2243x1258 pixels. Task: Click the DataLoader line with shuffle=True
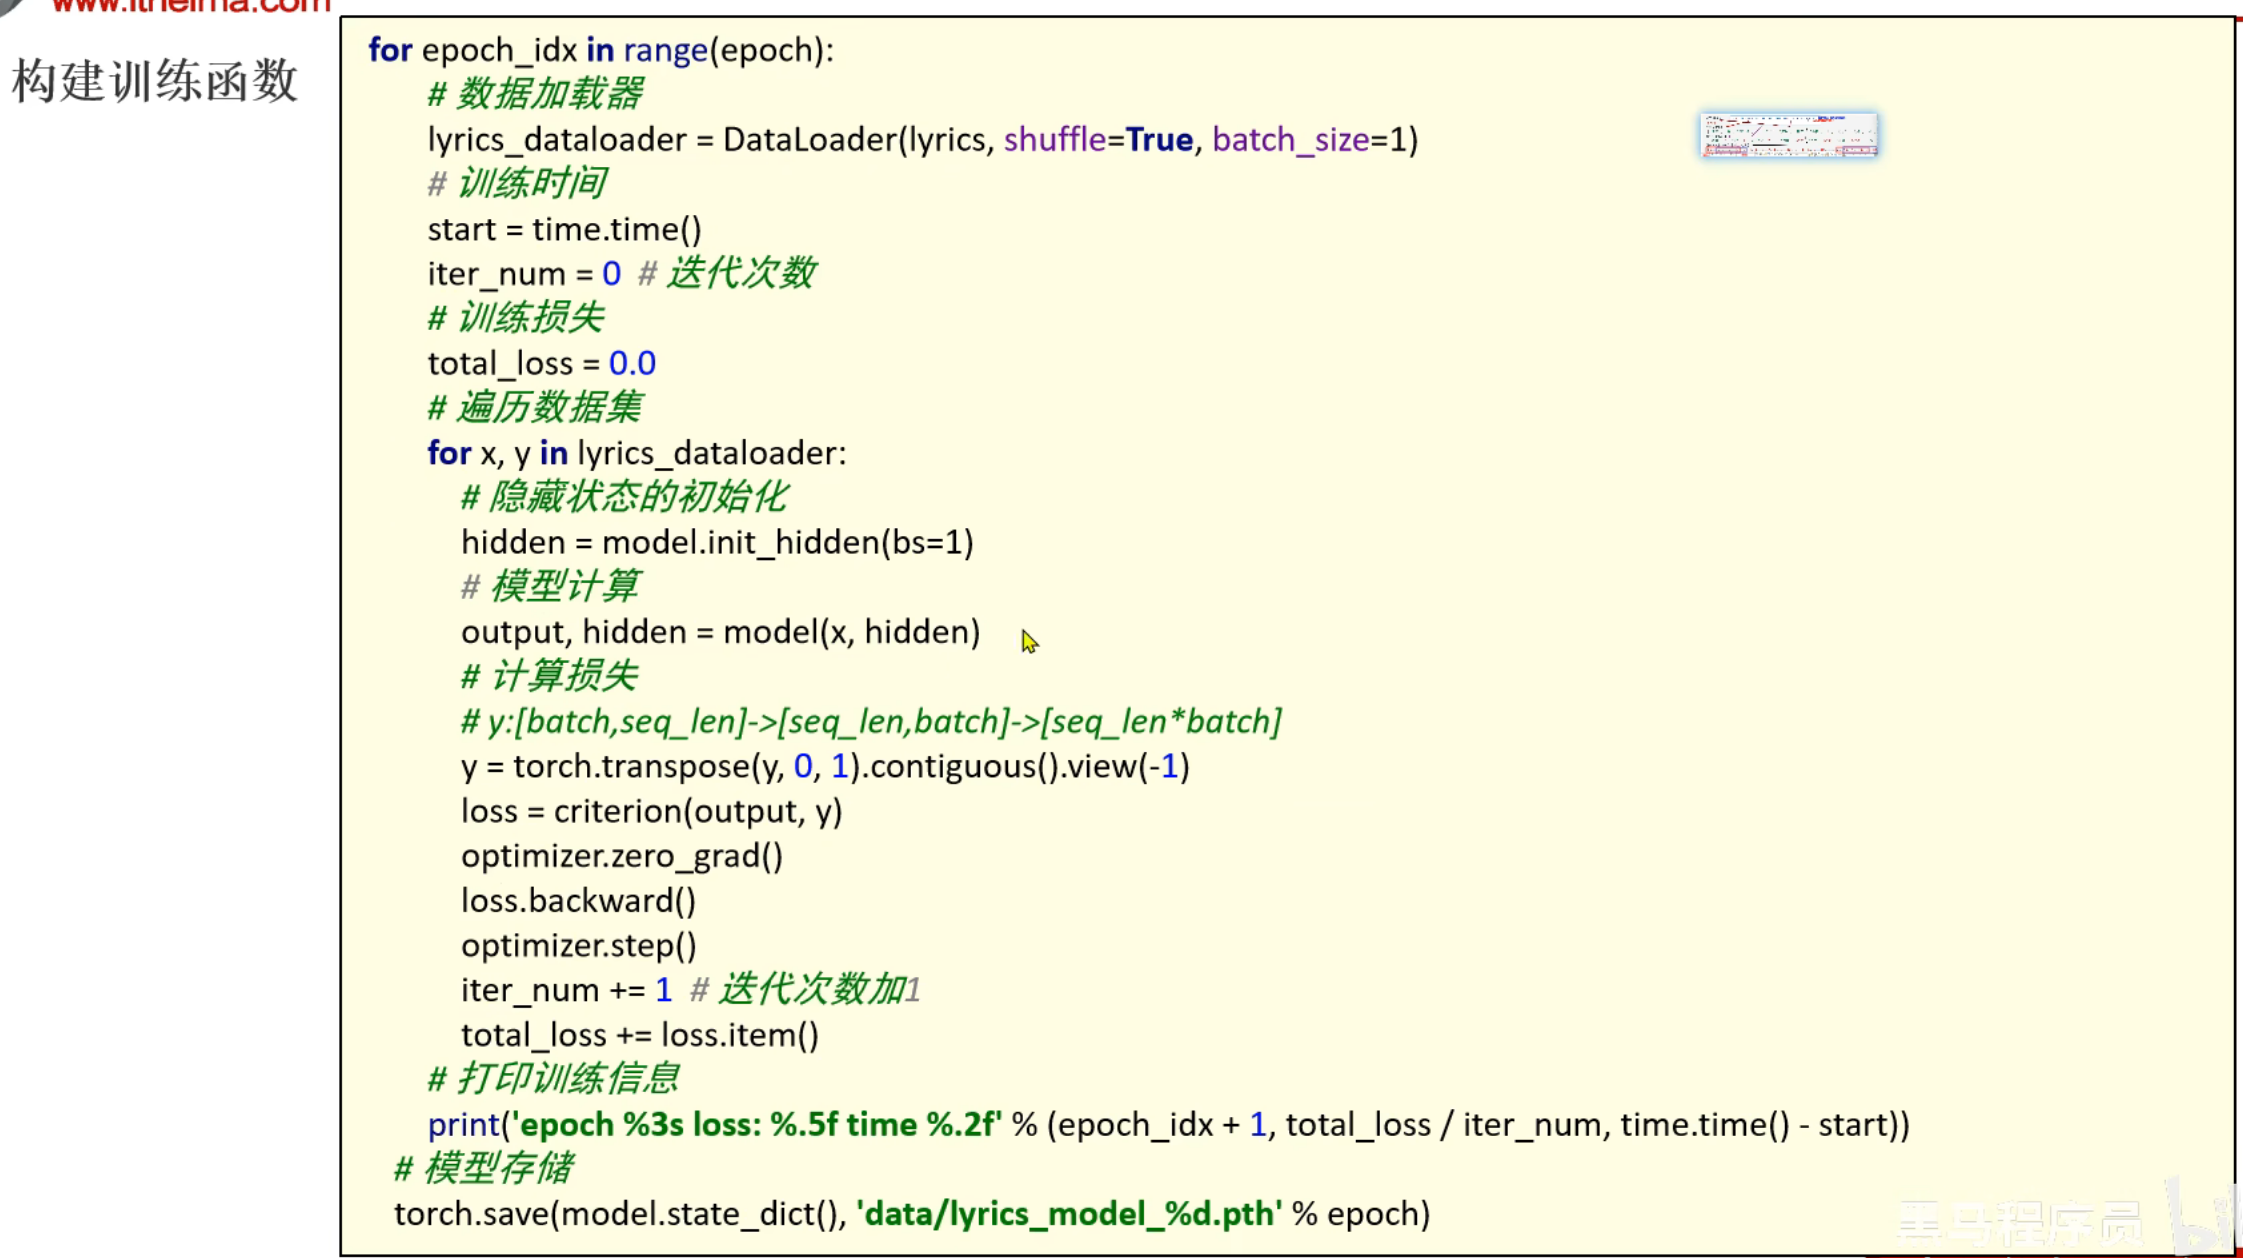pos(922,140)
